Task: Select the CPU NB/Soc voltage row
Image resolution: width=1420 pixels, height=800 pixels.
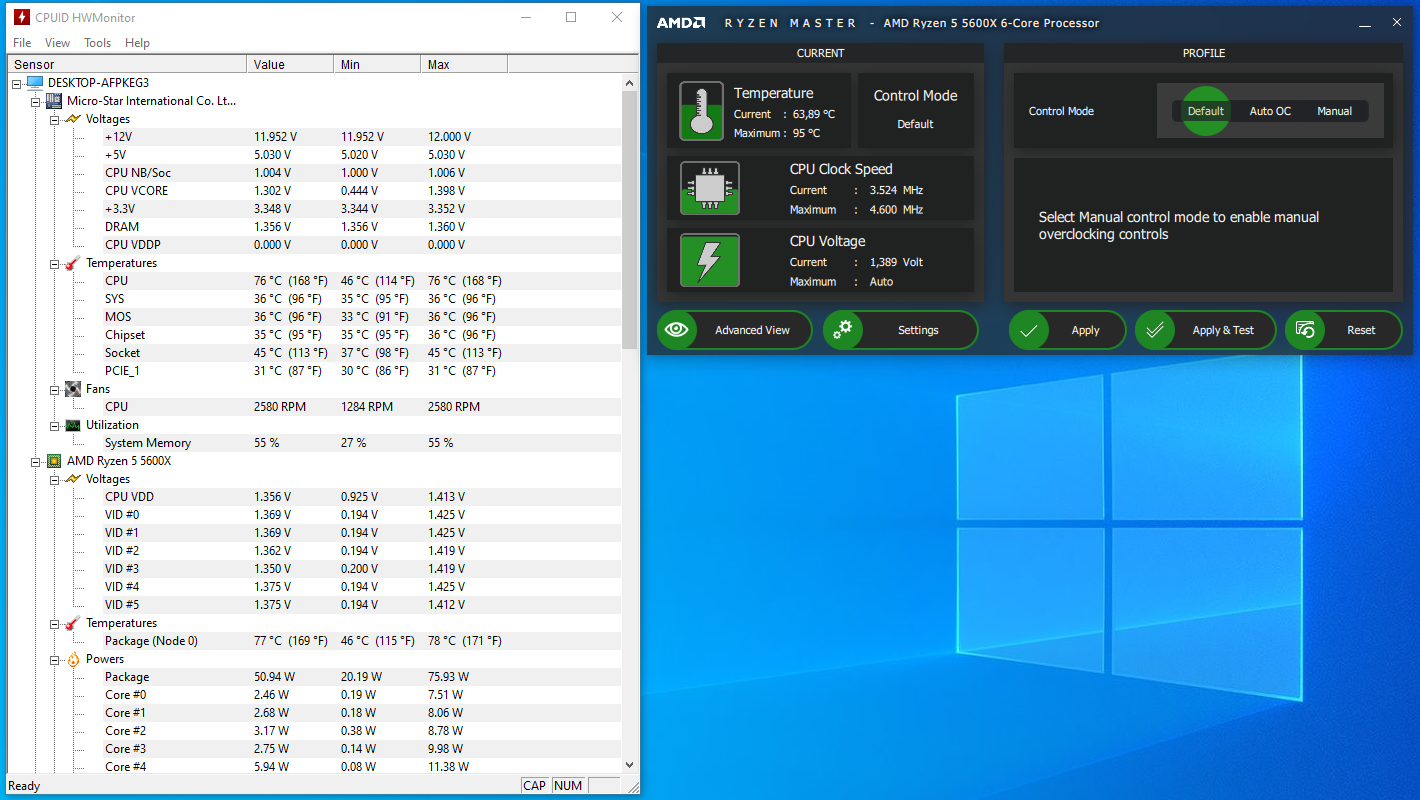Action: tap(314, 173)
